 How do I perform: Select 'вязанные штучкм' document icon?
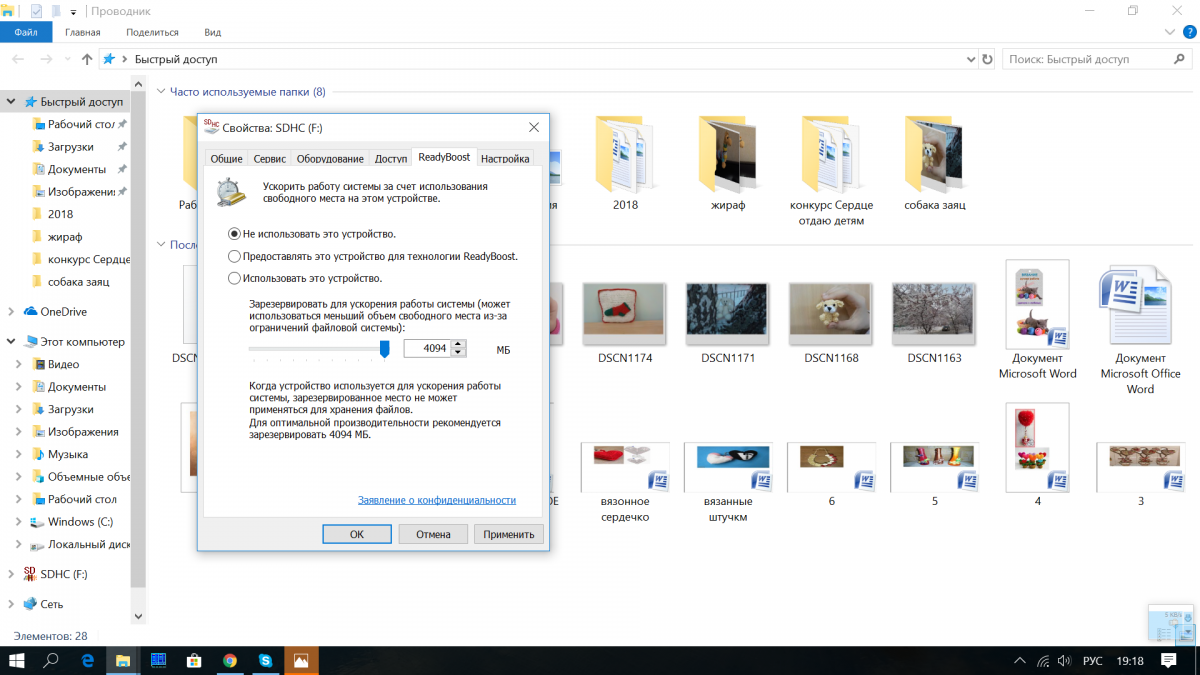coord(728,466)
